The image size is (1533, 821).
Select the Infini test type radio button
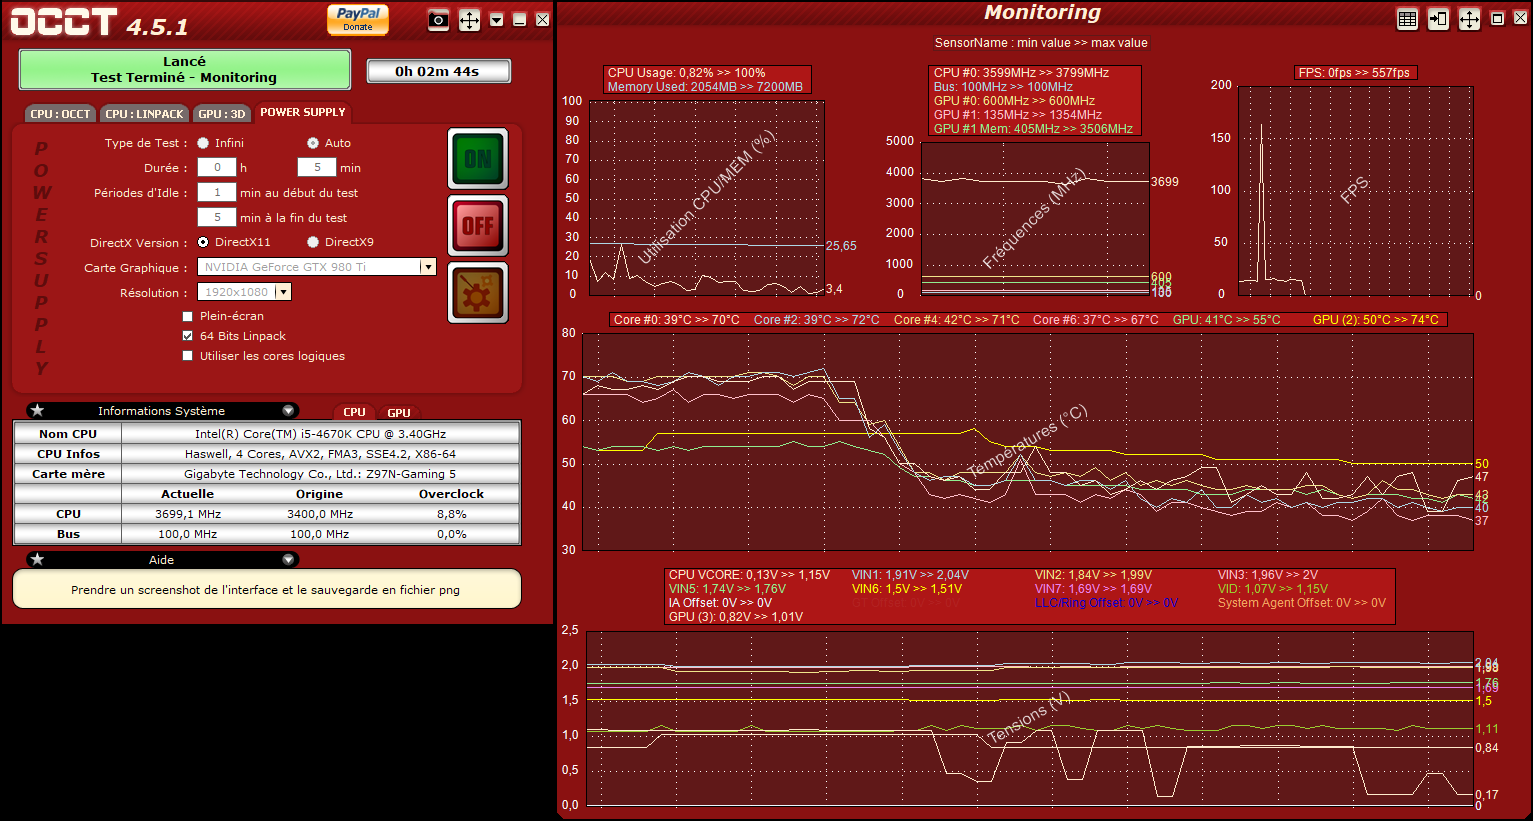pyautogui.click(x=203, y=143)
